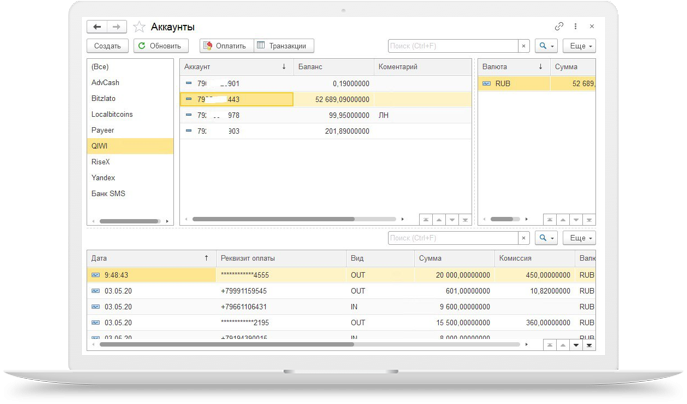
Task: Select the RUB currency row
Action: (x=537, y=83)
